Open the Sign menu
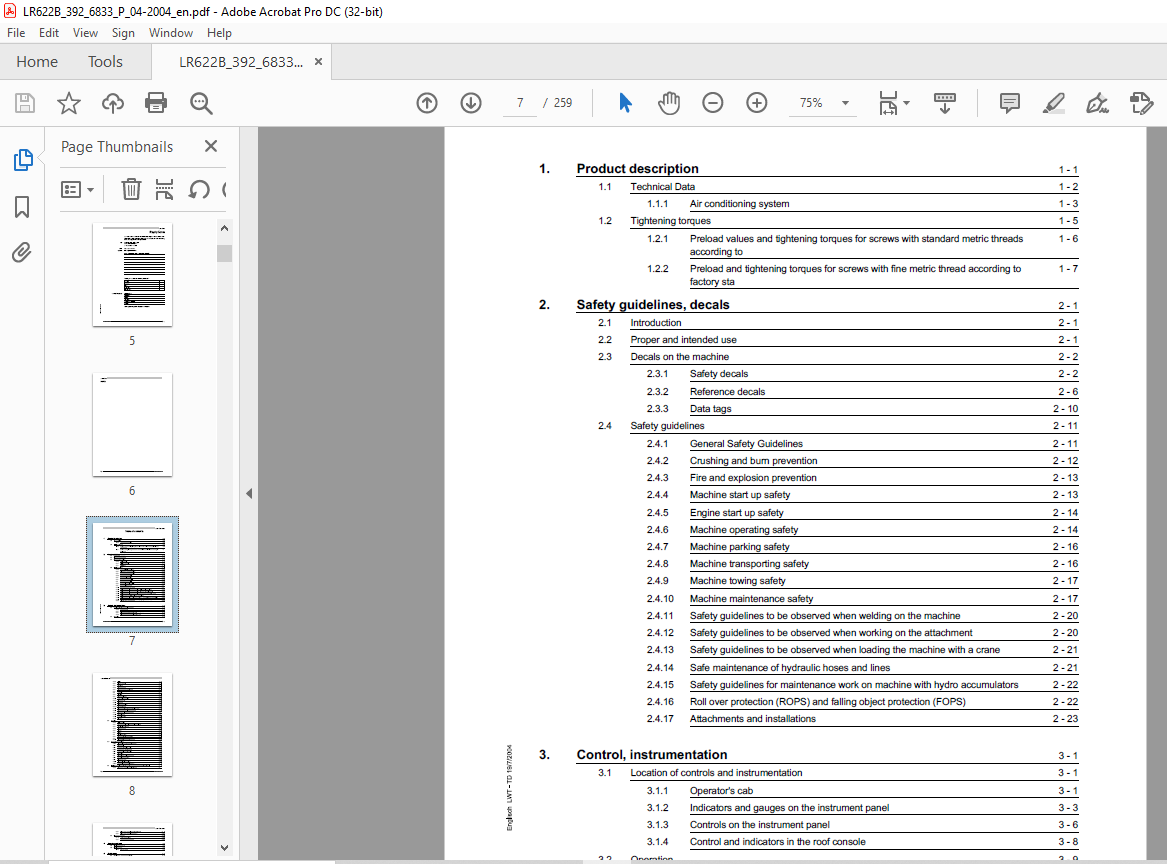 coord(123,33)
